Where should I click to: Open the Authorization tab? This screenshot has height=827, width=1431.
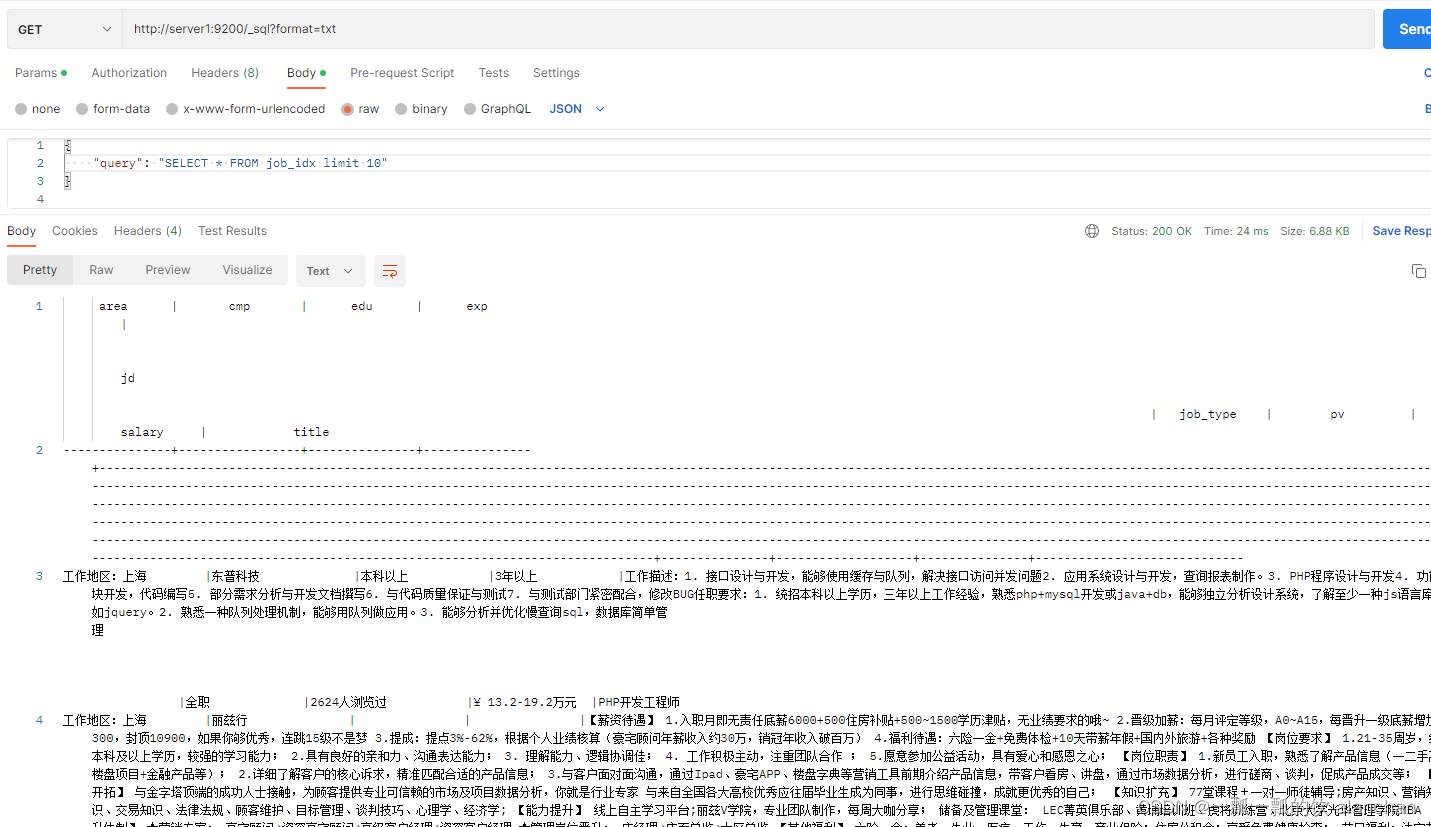click(x=129, y=73)
